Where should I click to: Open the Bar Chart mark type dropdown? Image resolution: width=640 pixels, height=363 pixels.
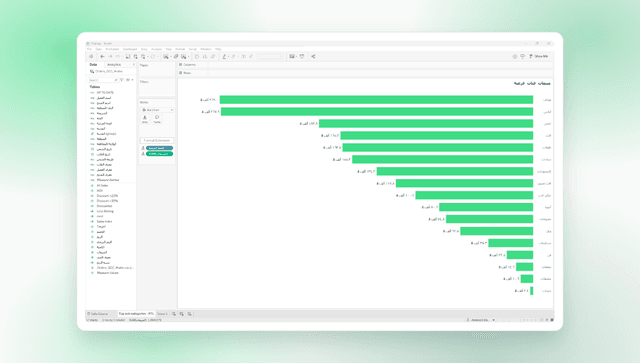point(157,110)
